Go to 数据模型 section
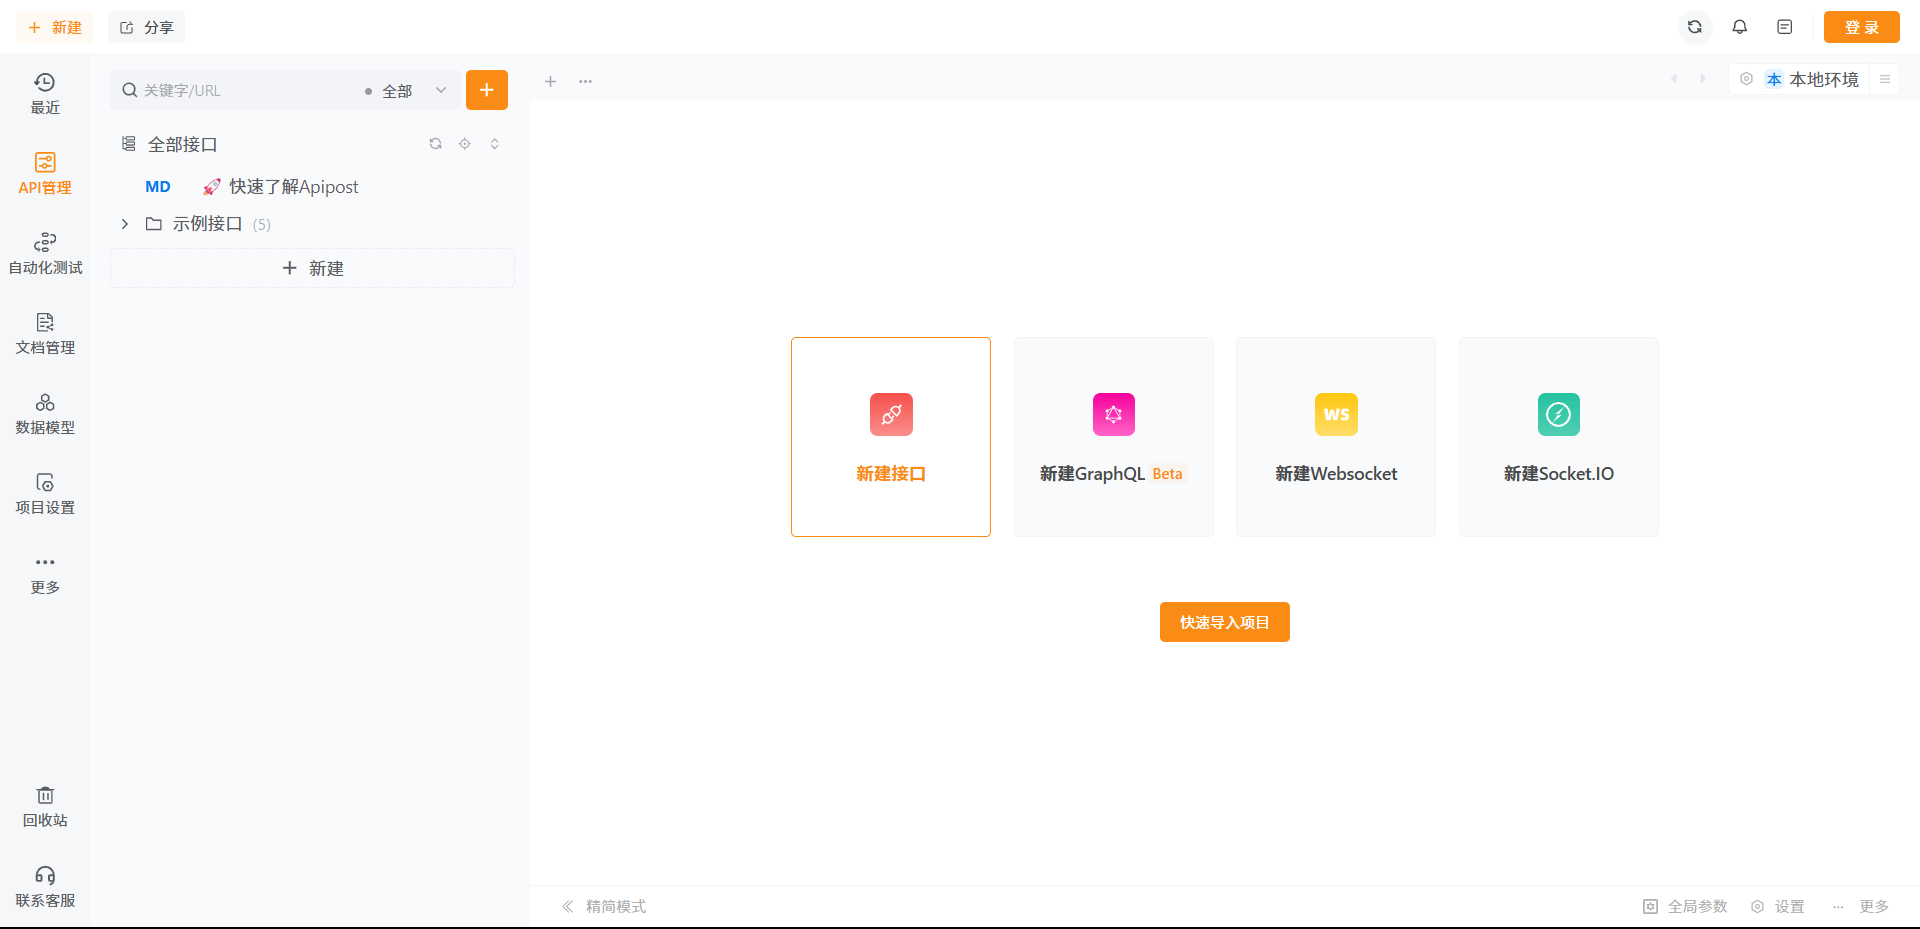 pos(45,413)
